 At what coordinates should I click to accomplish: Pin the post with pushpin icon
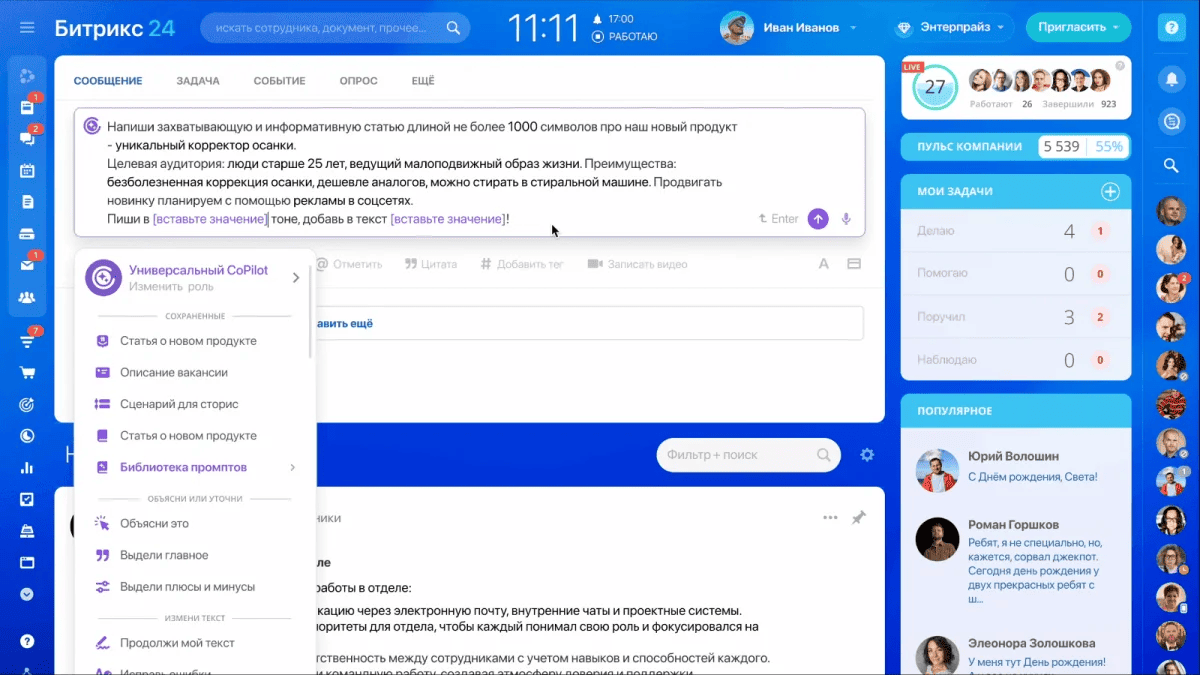click(858, 518)
